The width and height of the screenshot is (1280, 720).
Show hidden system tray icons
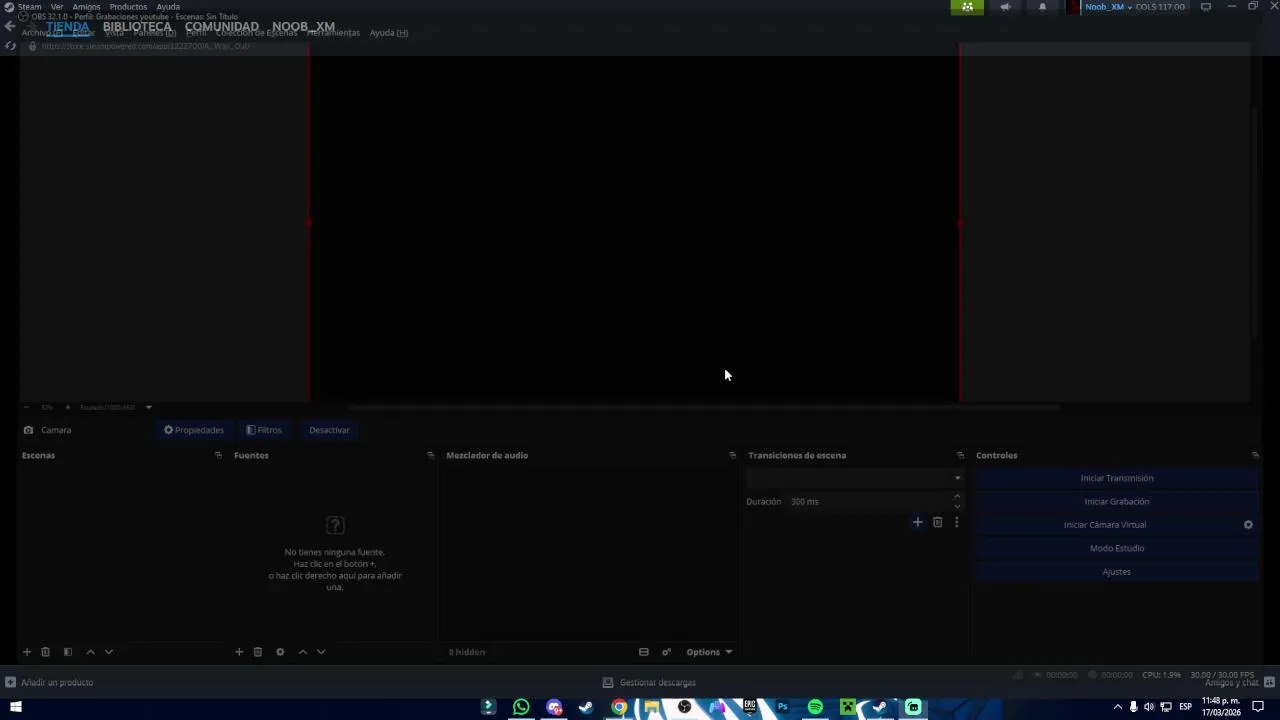1117,707
